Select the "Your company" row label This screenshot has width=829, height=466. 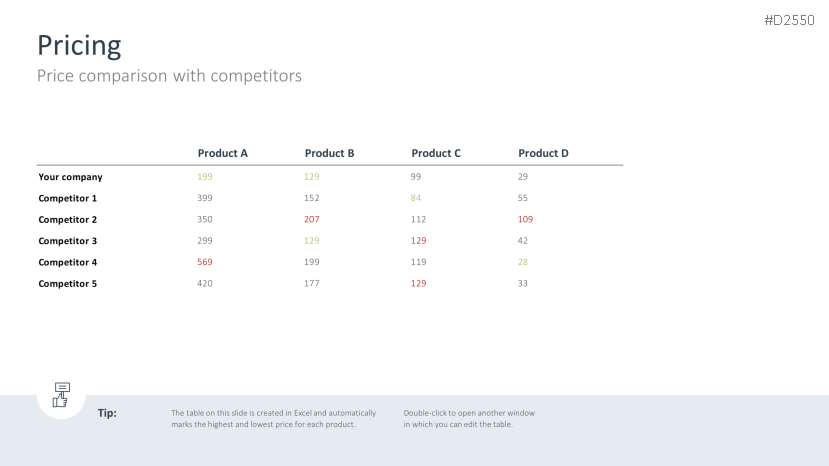click(70, 177)
